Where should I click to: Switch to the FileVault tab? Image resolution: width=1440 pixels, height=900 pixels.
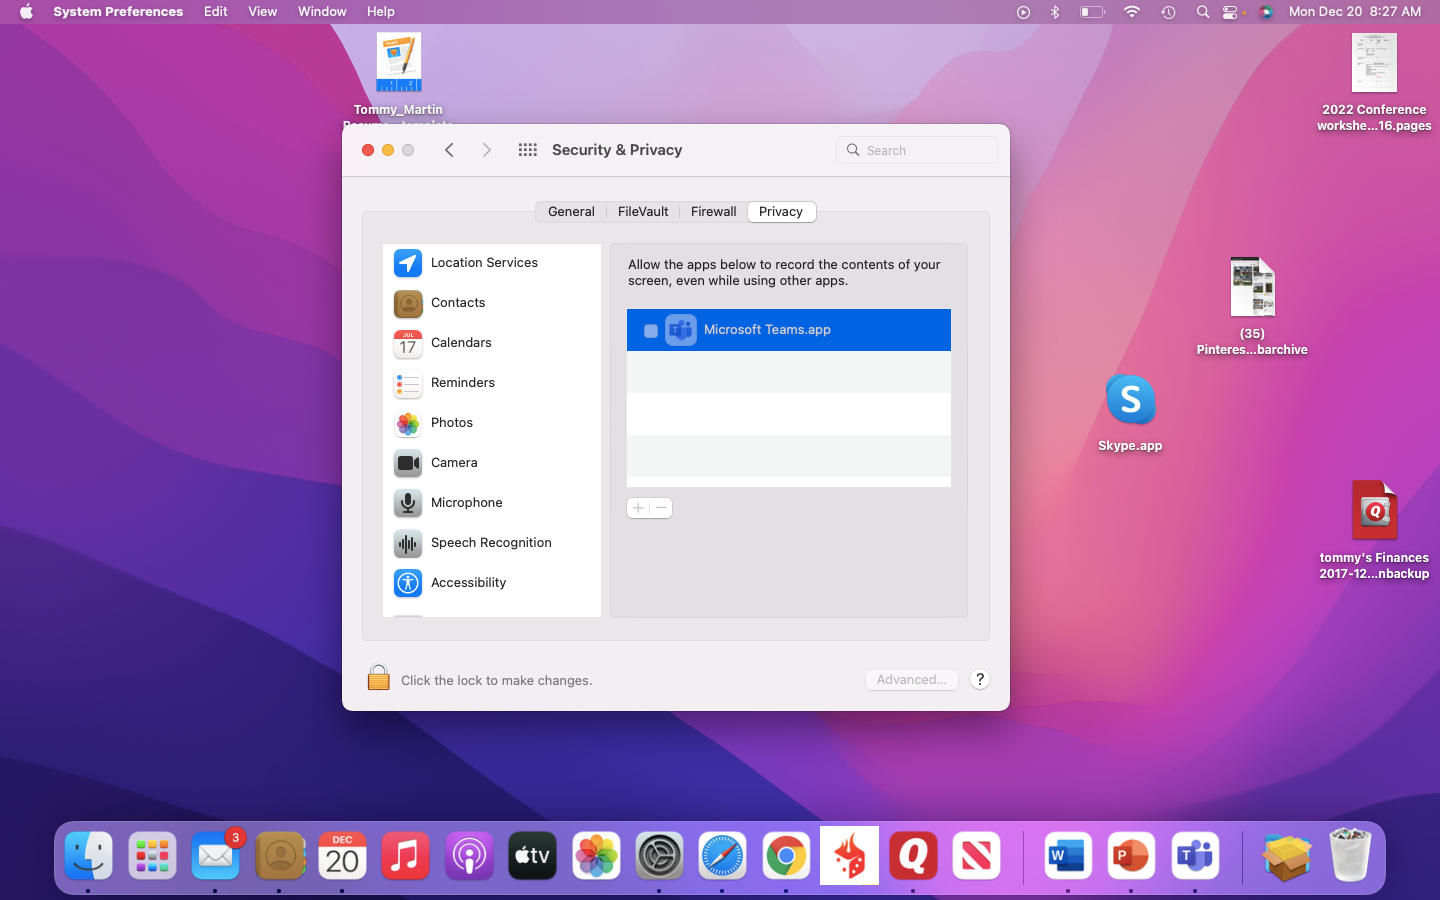pyautogui.click(x=643, y=212)
